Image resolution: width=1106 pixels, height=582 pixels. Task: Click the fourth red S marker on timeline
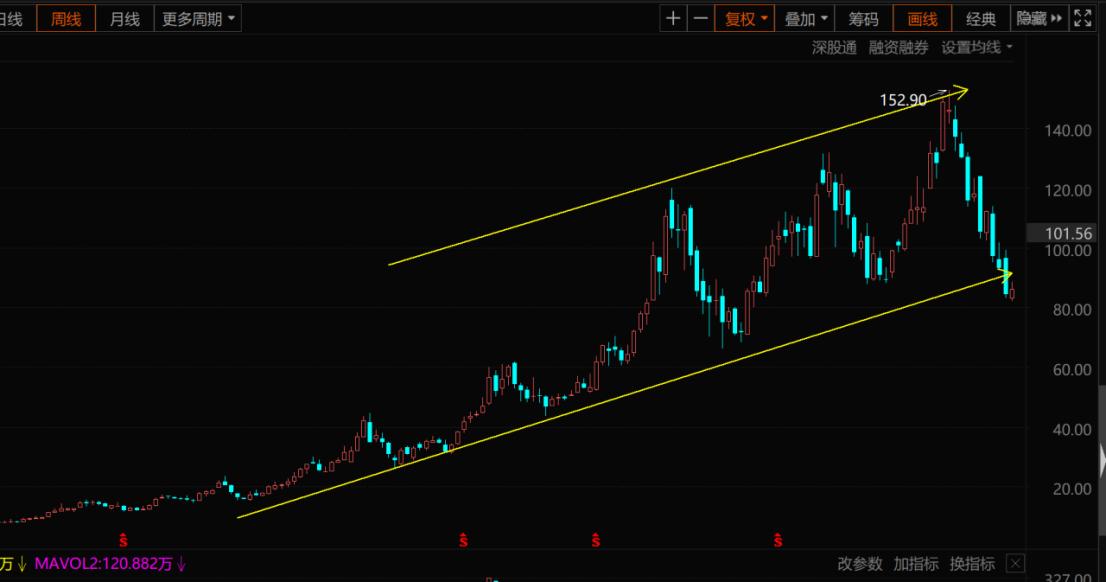pyautogui.click(x=778, y=541)
